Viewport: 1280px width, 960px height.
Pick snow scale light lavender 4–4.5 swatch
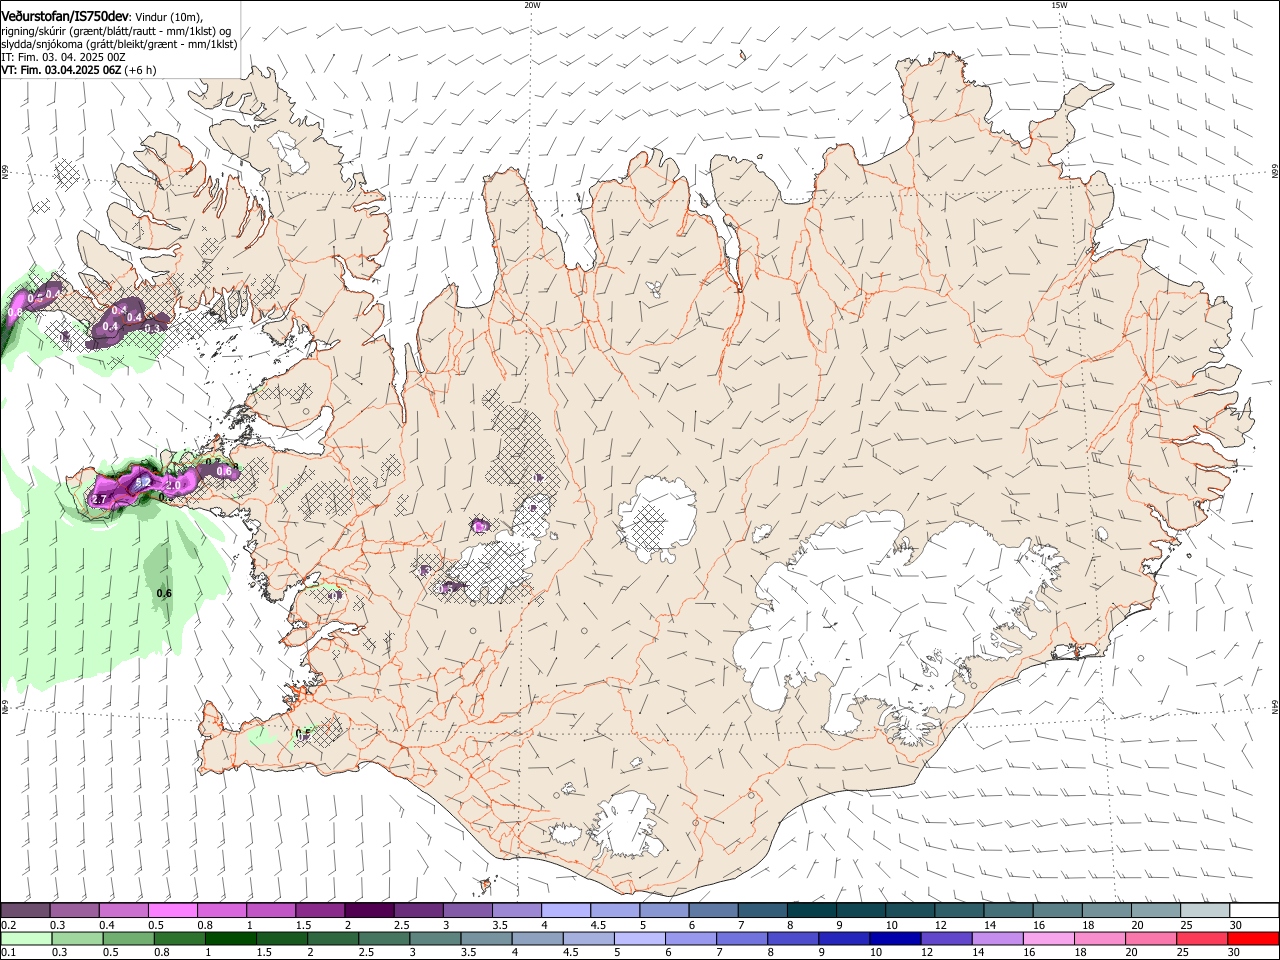pos(566,911)
